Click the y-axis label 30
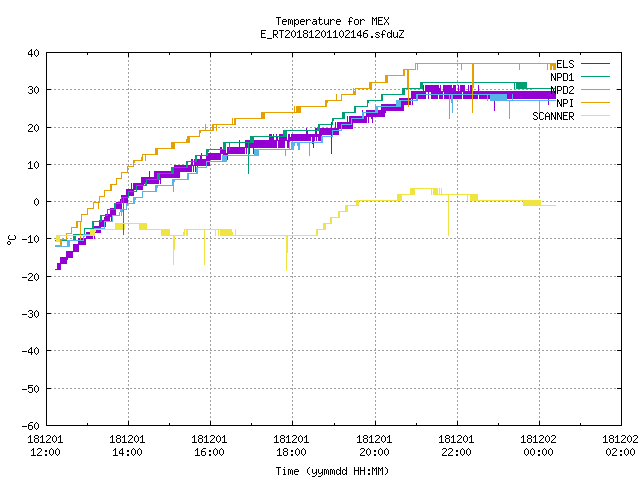This screenshot has width=640, height=480. coord(33,90)
